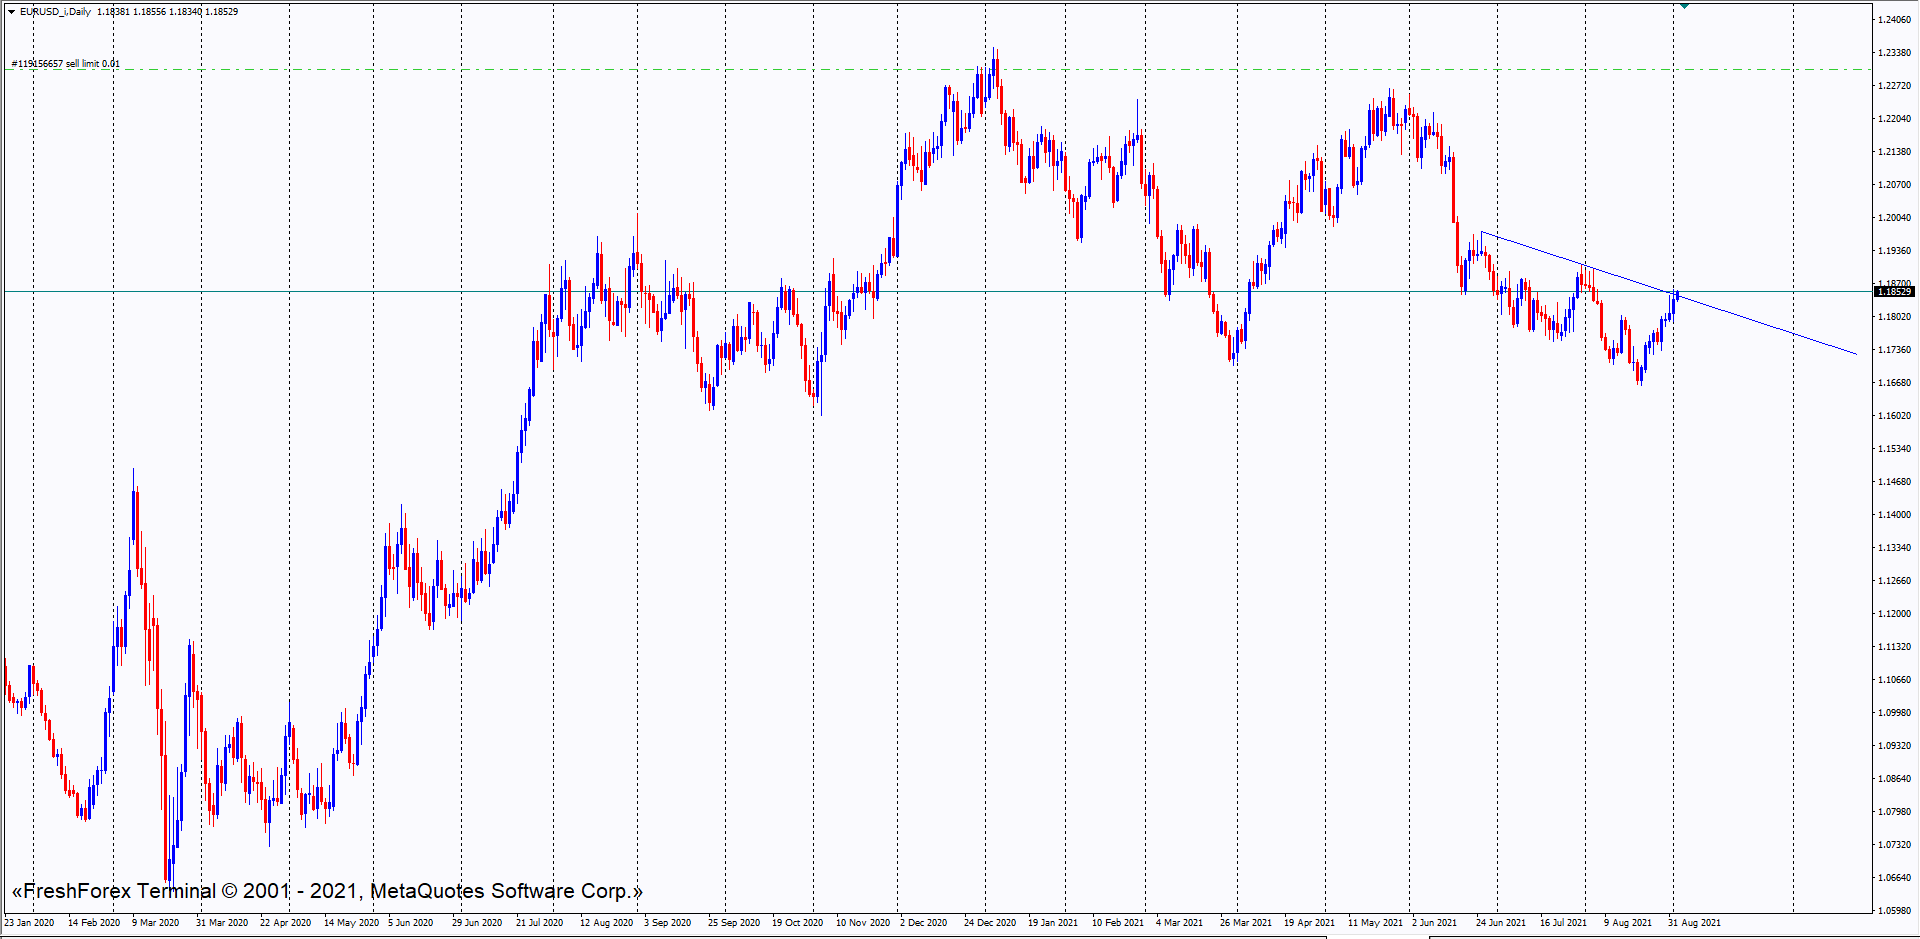The height and width of the screenshot is (939, 1920).
Task: Click the 24 Dec 2020 date label
Action: [x=989, y=923]
